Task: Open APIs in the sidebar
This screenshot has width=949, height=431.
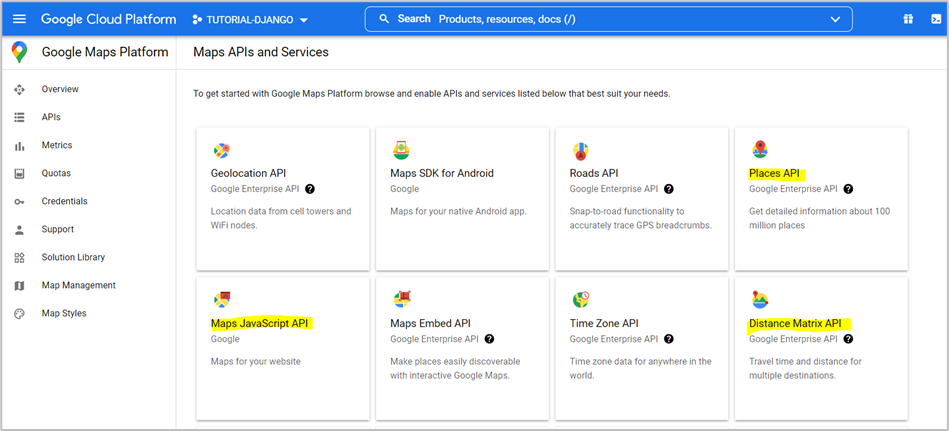Action: tap(51, 117)
